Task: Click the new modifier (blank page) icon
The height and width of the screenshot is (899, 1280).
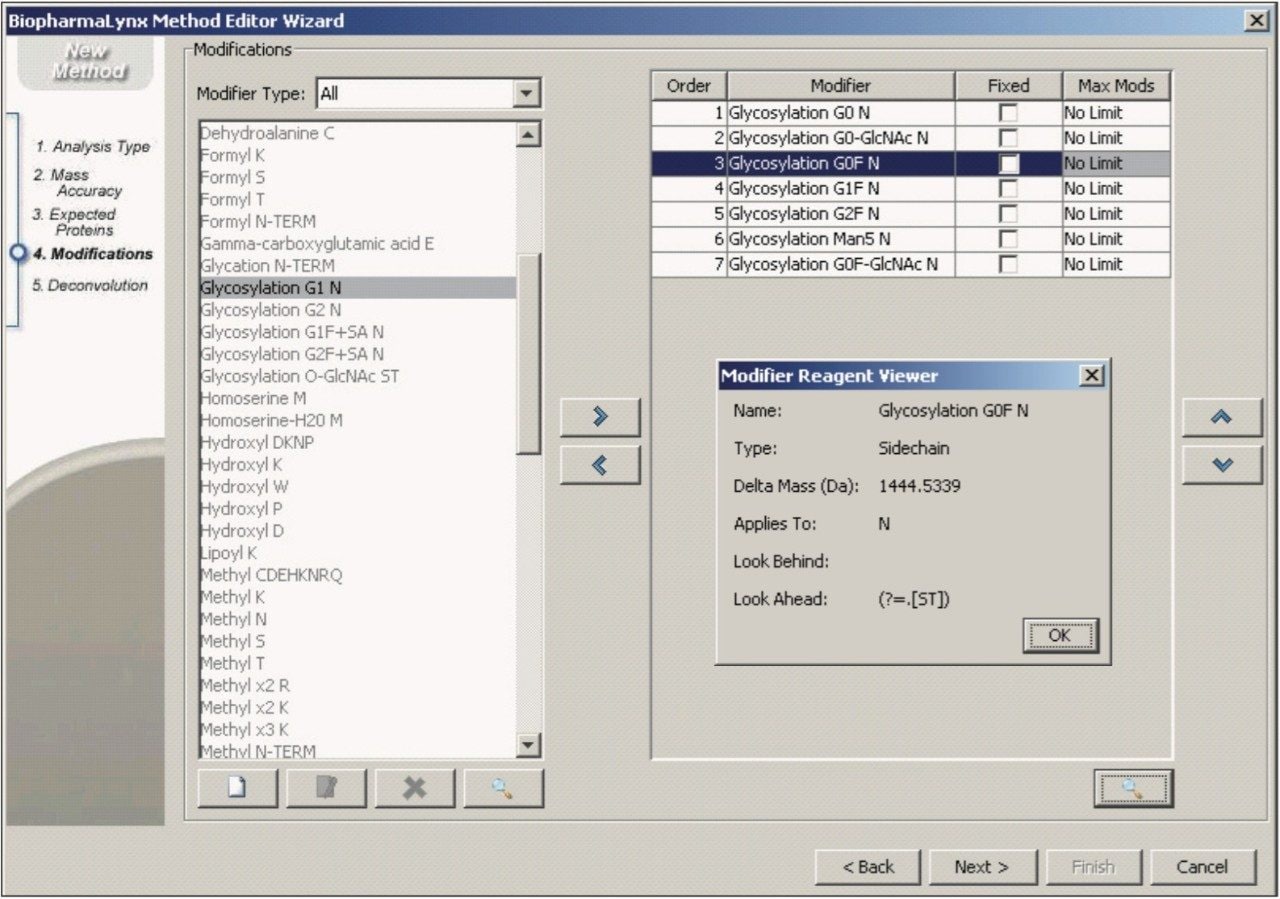Action: click(237, 788)
